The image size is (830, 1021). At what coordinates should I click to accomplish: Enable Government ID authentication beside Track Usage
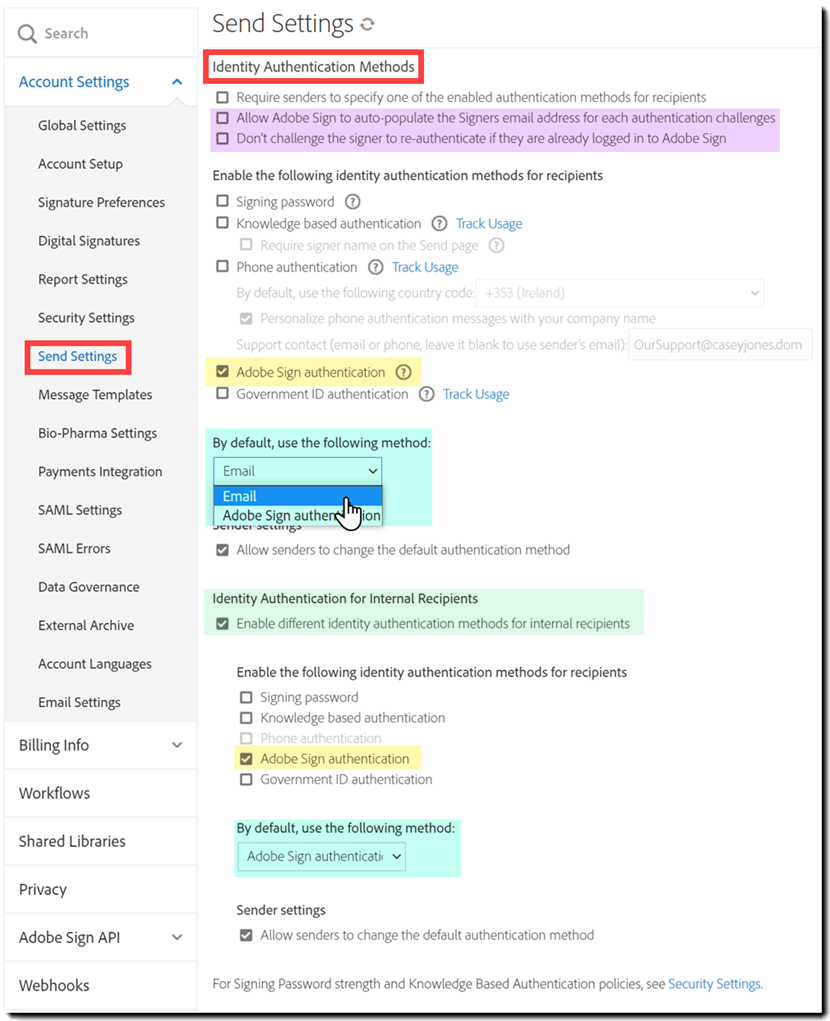(x=223, y=393)
